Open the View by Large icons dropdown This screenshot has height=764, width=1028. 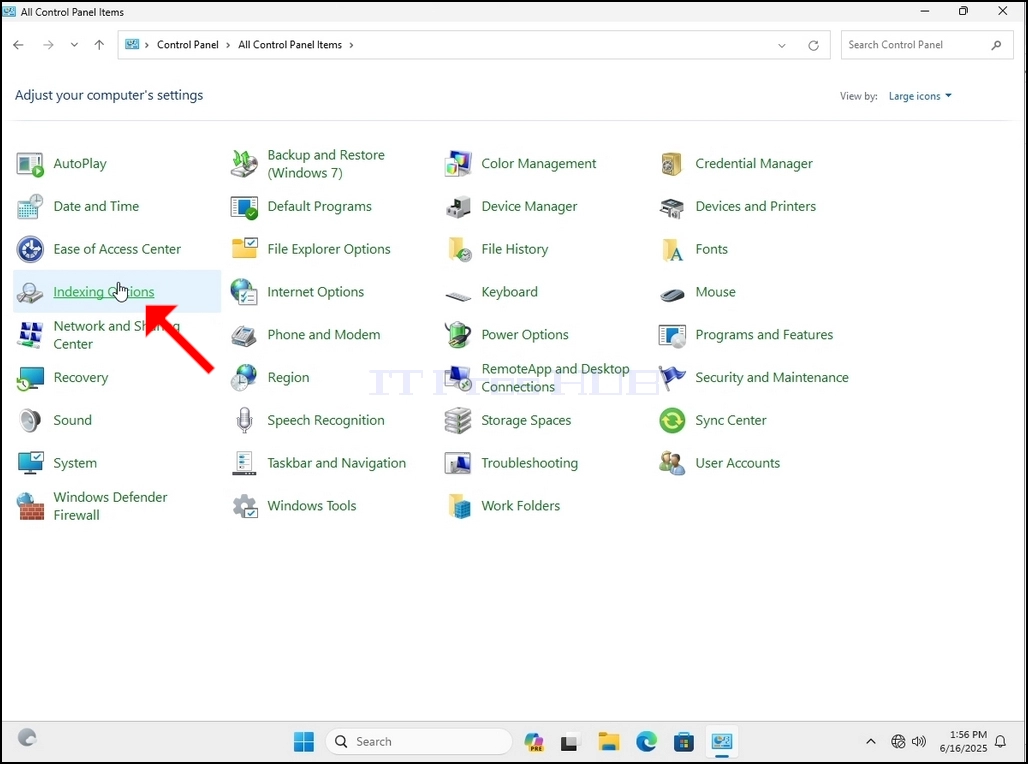920,96
